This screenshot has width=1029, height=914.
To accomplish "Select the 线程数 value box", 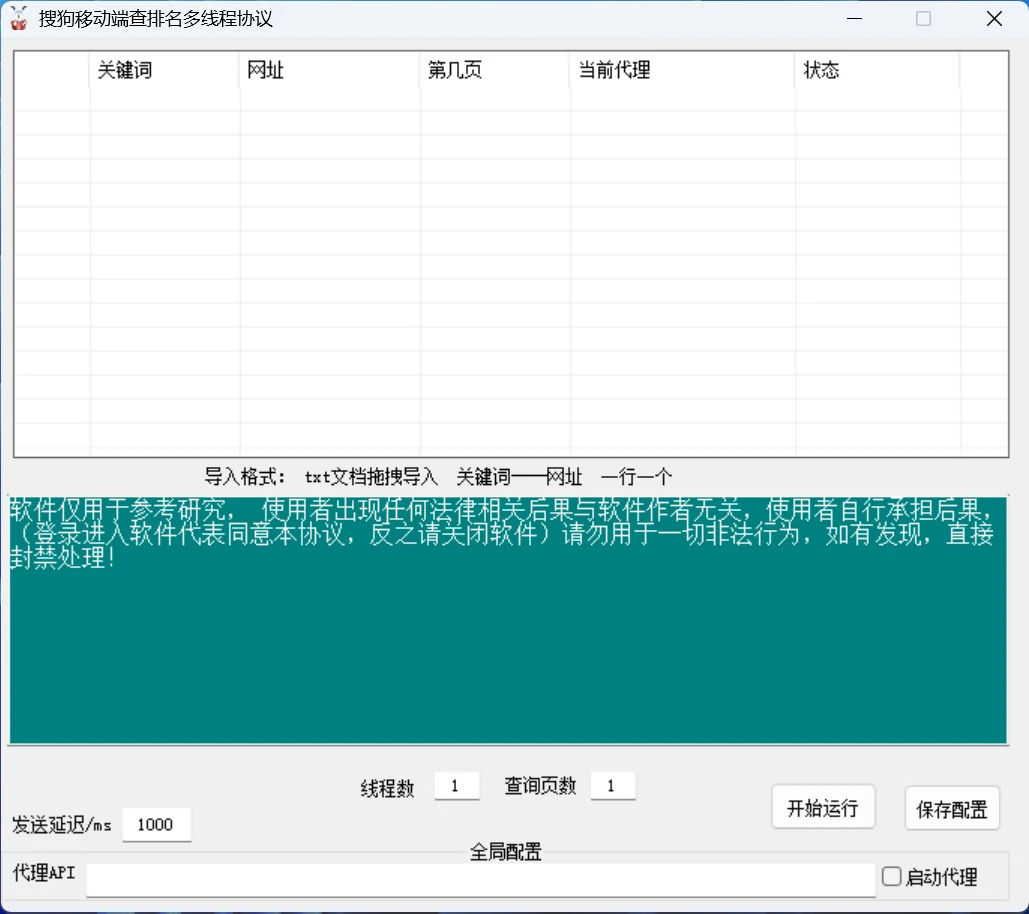I will 457,785.
